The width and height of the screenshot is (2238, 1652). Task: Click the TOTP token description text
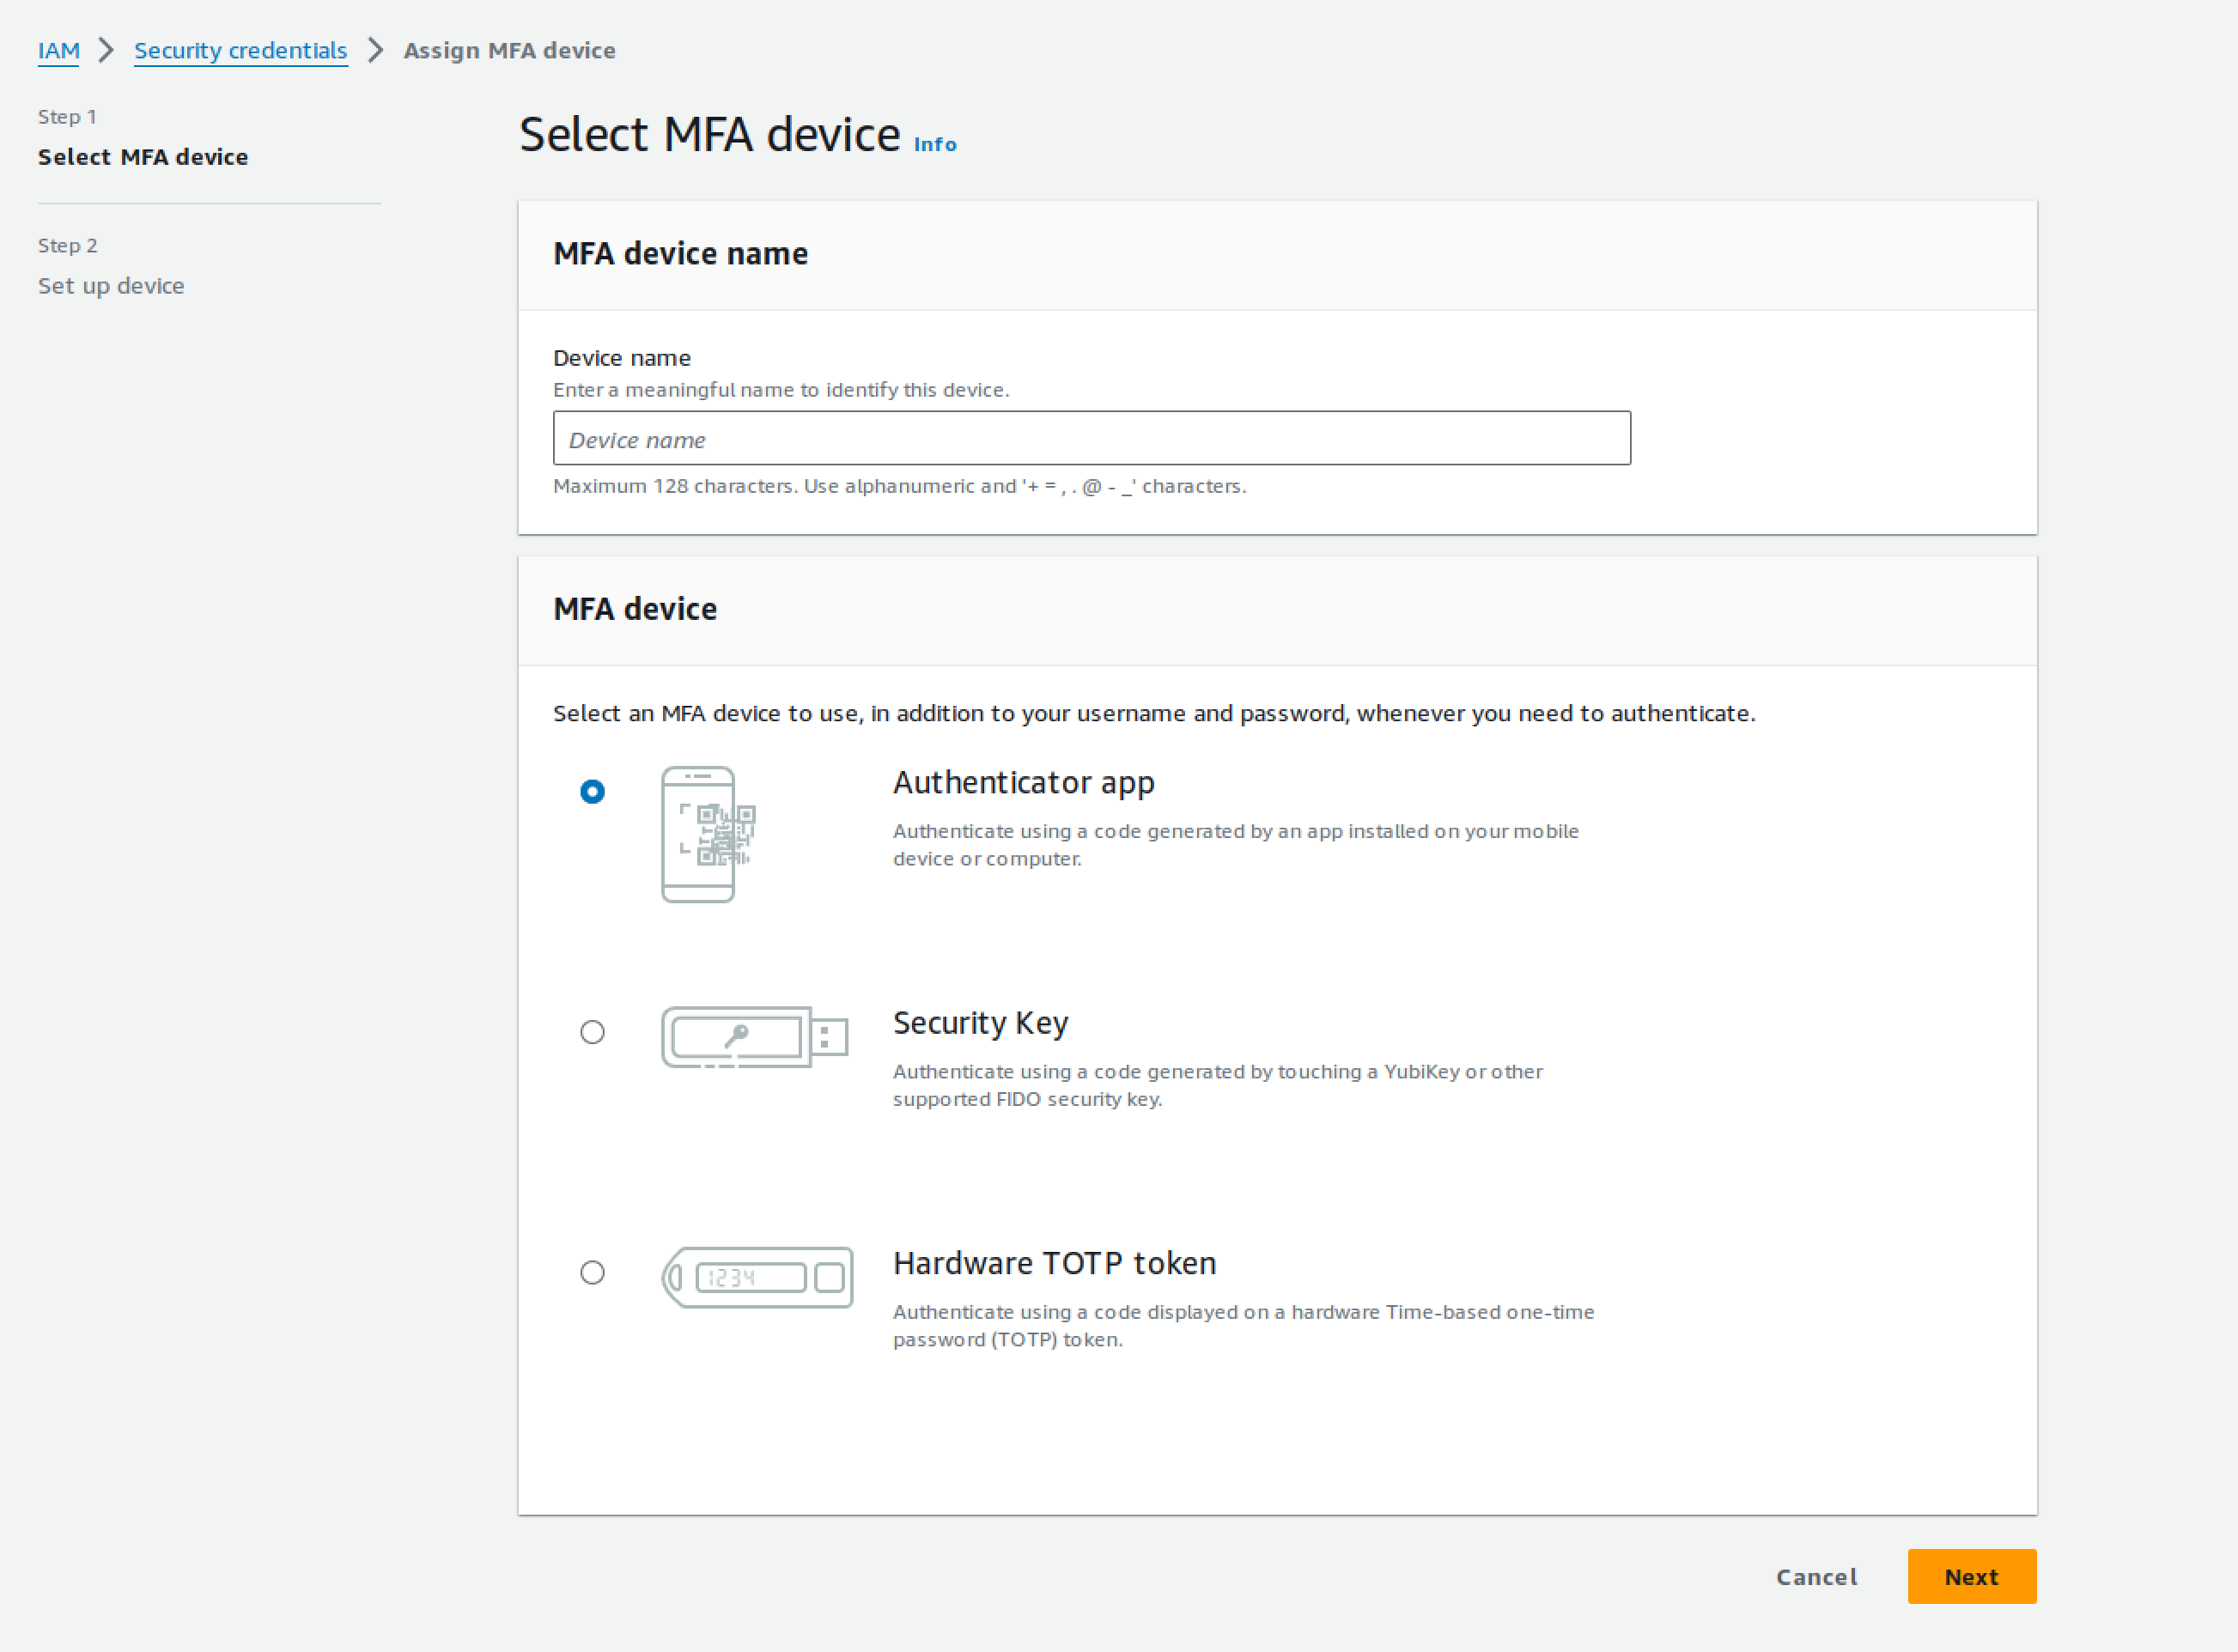coord(1243,1325)
